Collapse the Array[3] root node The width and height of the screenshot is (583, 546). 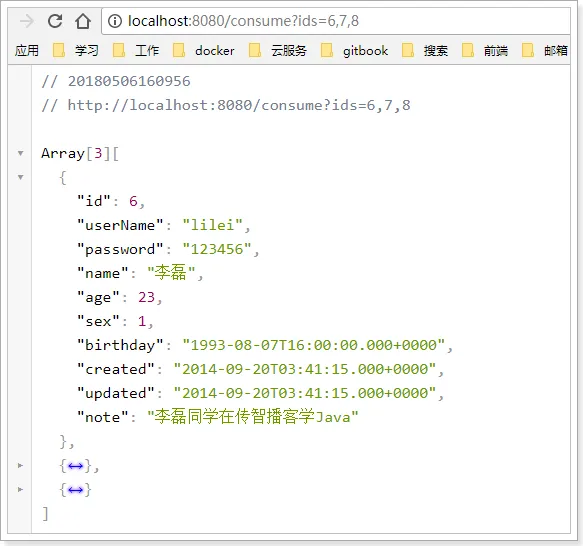point(21,153)
